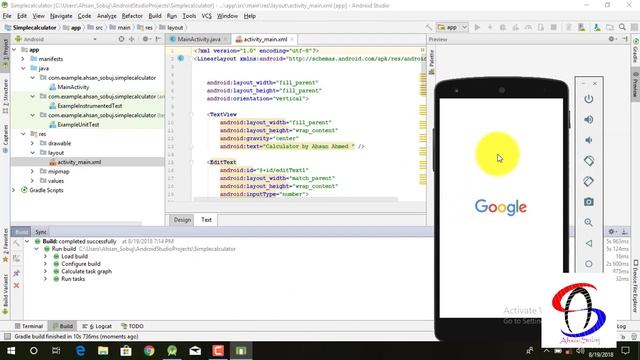Collapse the app module node
Image resolution: width=640 pixels, height=360 pixels.
15,49
